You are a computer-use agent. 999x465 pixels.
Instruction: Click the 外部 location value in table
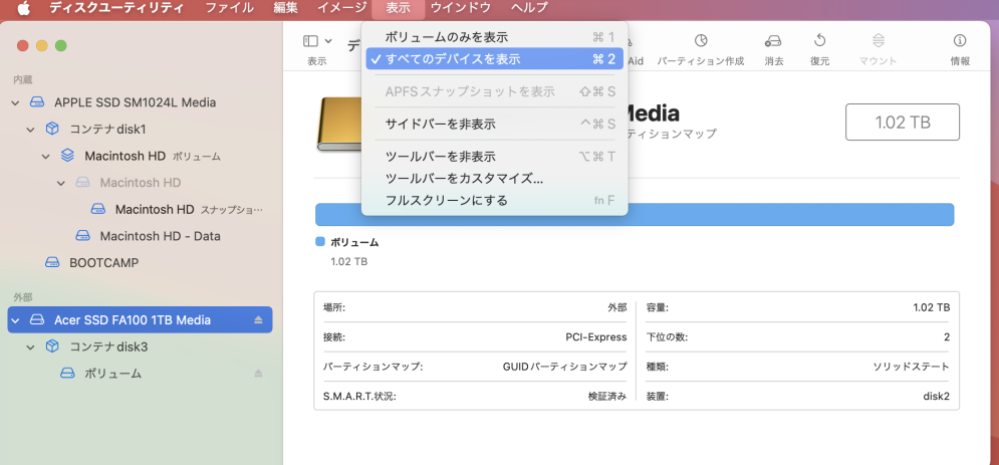pos(617,308)
